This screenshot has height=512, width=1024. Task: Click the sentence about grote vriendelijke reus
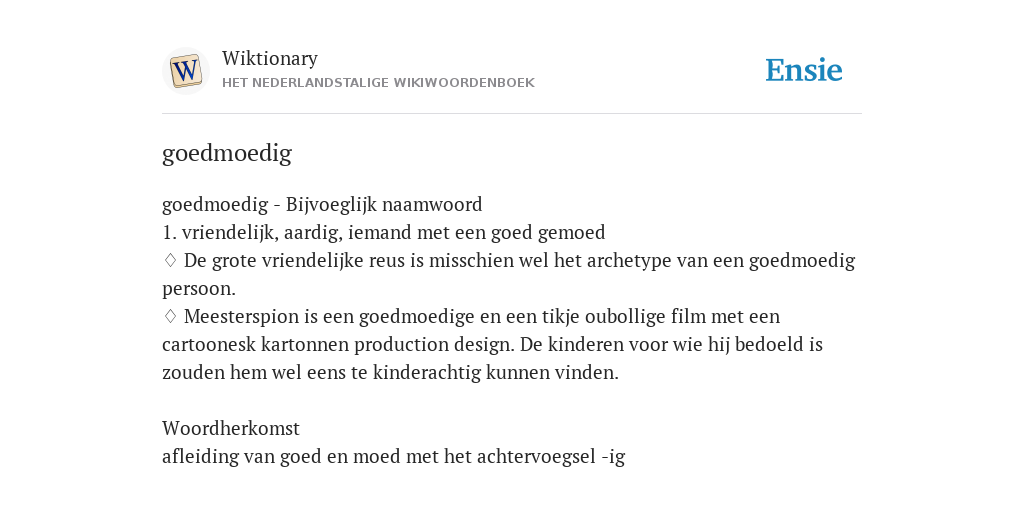coord(509,274)
